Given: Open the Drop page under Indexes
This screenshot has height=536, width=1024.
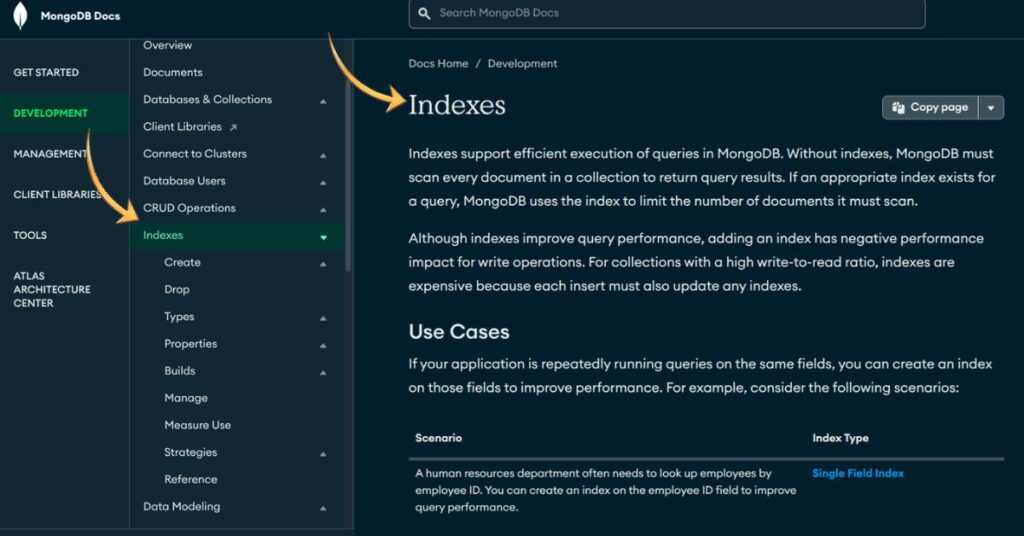Looking at the screenshot, I should (x=177, y=290).
